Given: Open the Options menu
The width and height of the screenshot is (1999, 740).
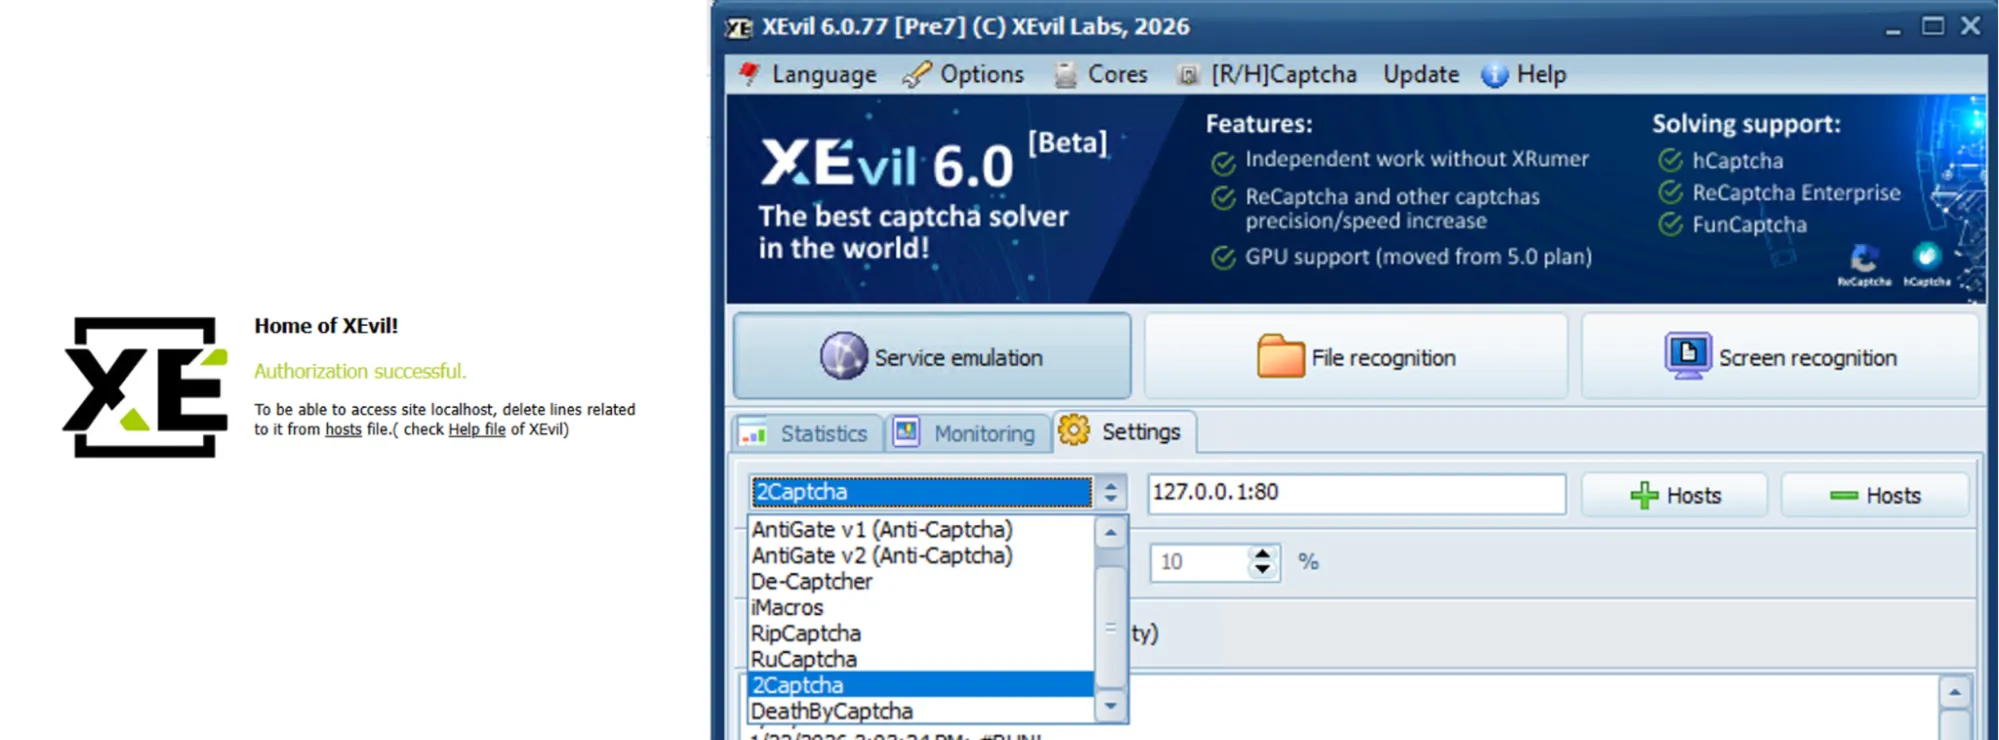Looking at the screenshot, I should click(982, 75).
